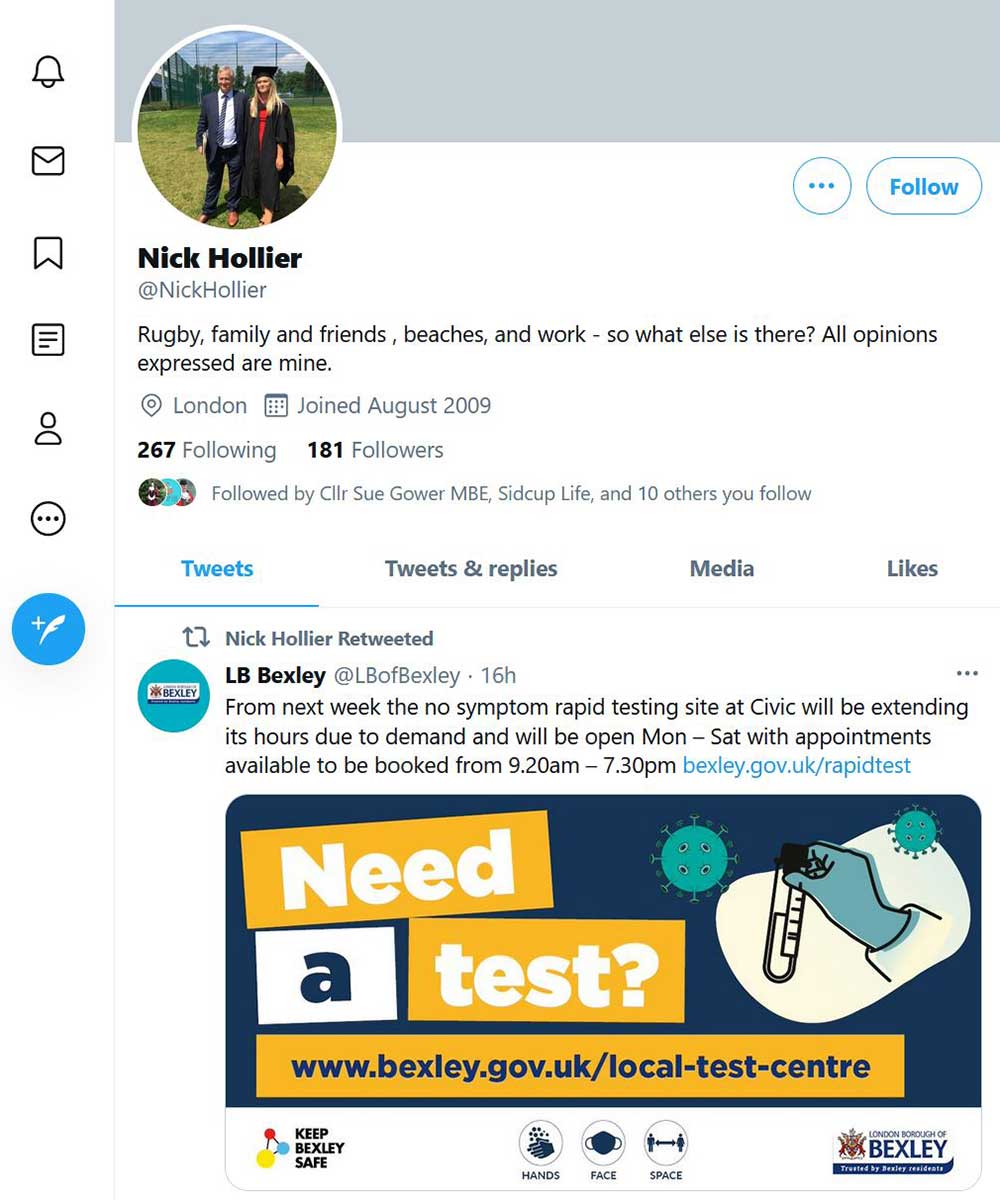Expand the LB Bexley tweet options menu
Screen dimensions: 1000x1200
tap(966, 673)
